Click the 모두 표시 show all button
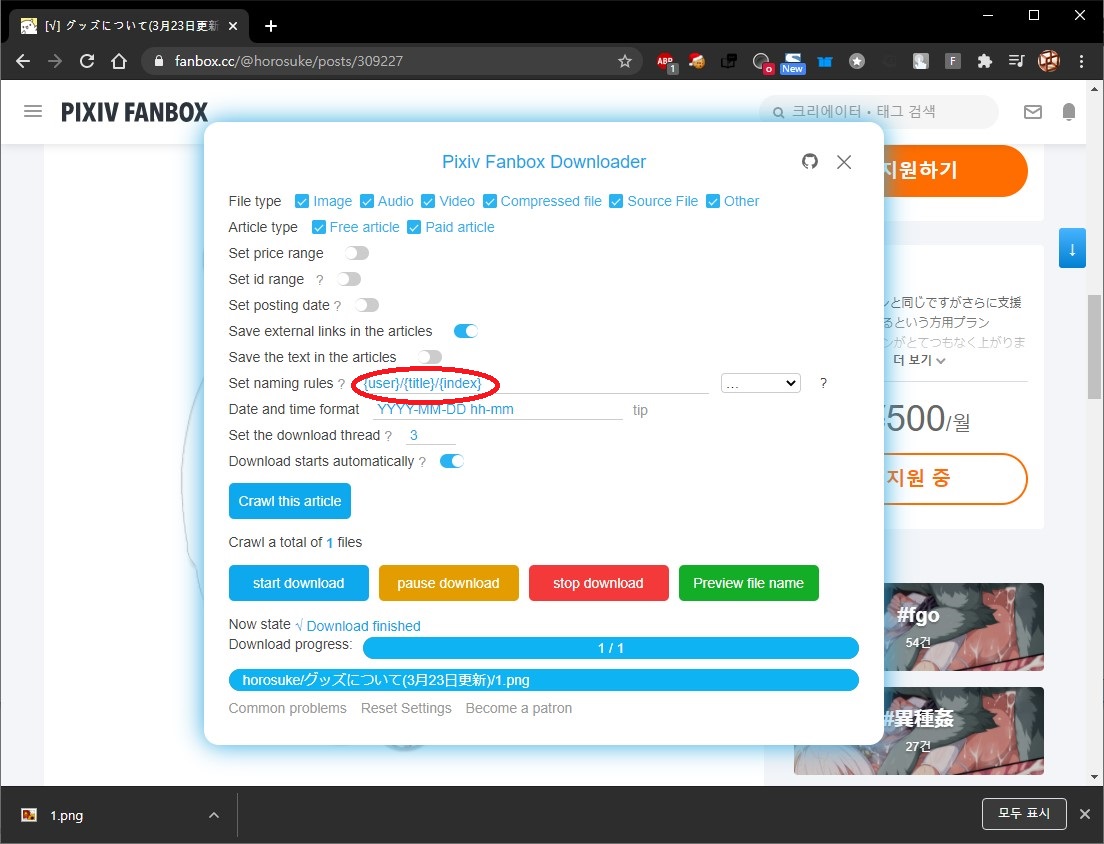Image resolution: width=1104 pixels, height=844 pixels. tap(1024, 814)
